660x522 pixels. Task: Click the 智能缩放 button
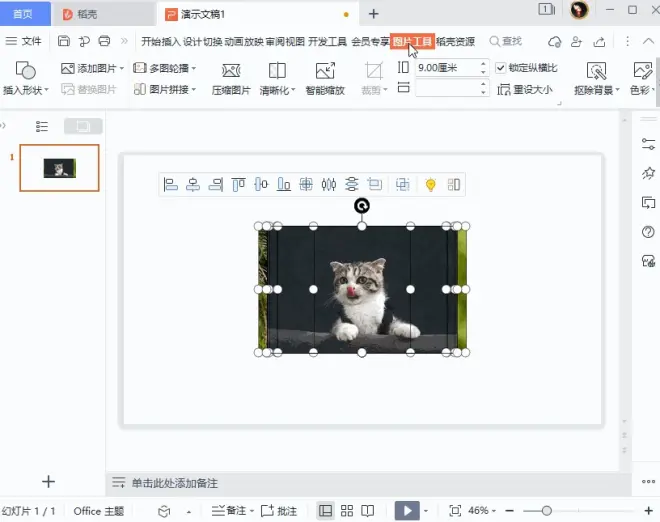point(325,78)
